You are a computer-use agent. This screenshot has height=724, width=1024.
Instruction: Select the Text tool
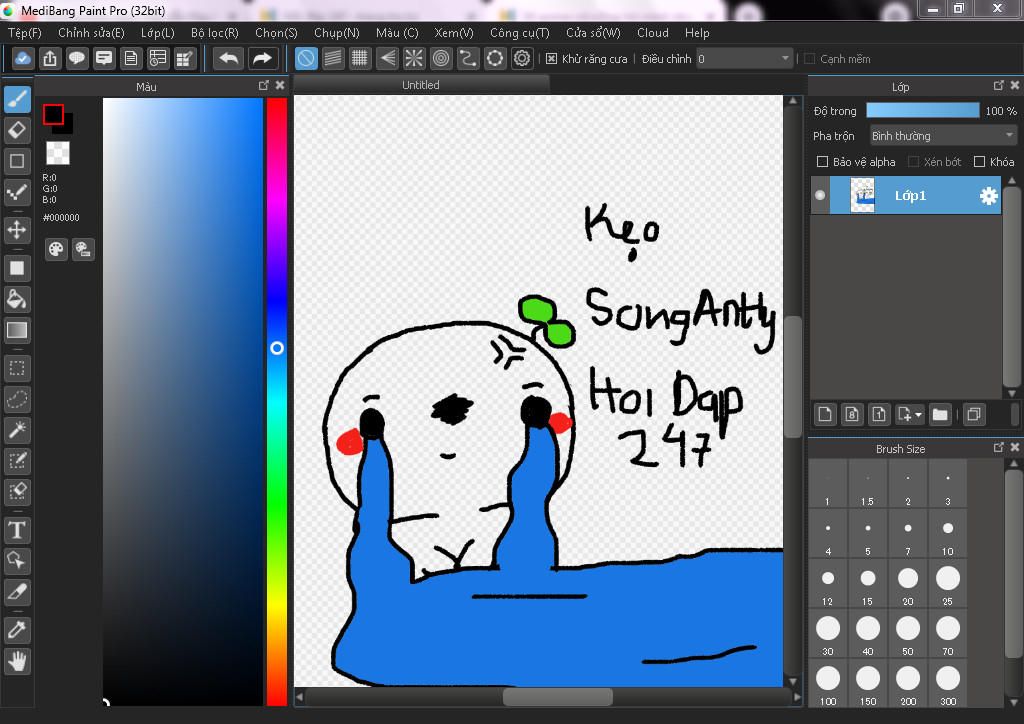click(x=17, y=529)
